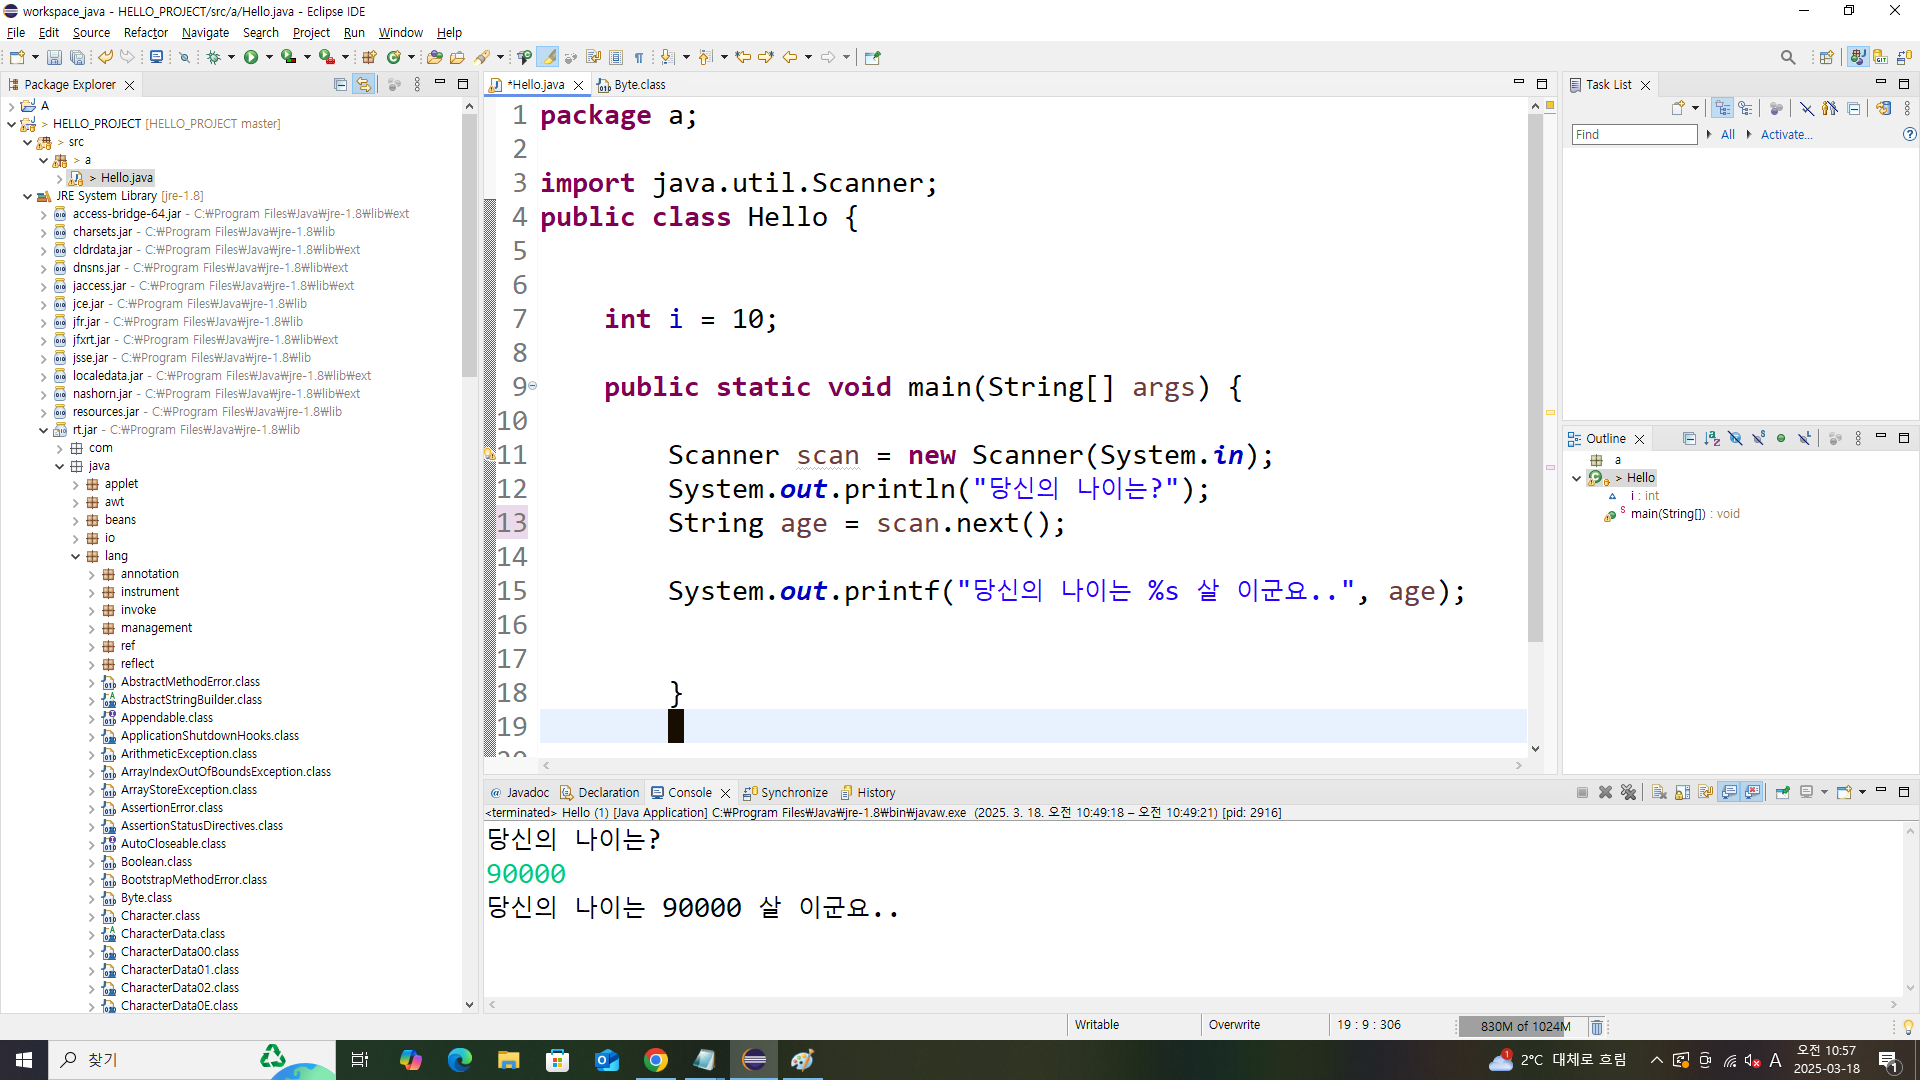Click the All link in Task List
Image resolution: width=1920 pixels, height=1080 pixels.
pyautogui.click(x=1727, y=134)
